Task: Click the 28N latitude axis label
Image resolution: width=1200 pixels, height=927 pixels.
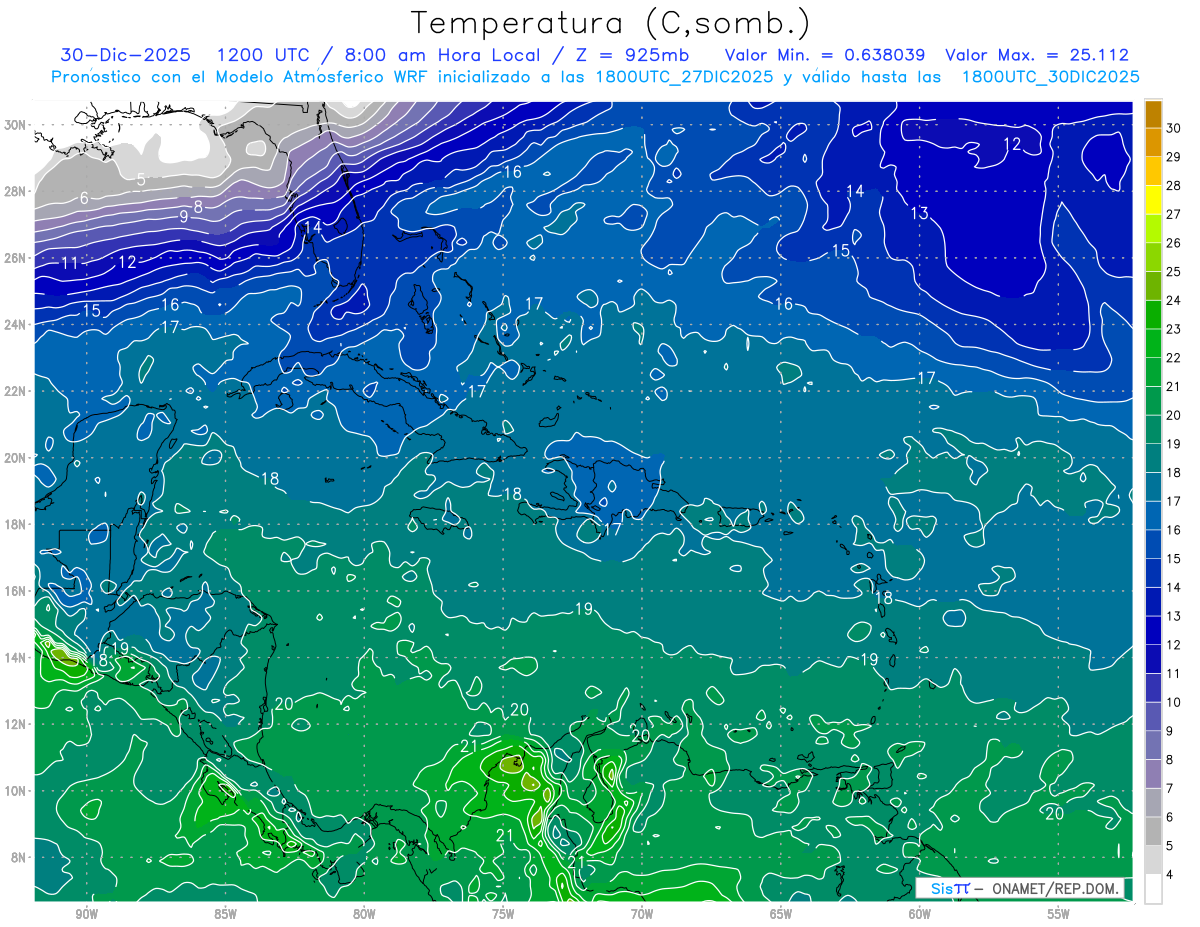Action: coord(17,191)
